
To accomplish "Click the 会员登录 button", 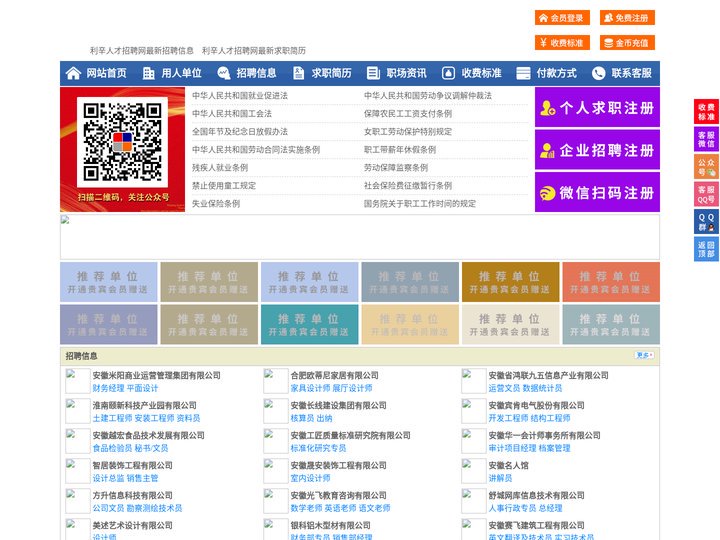I will click(562, 18).
